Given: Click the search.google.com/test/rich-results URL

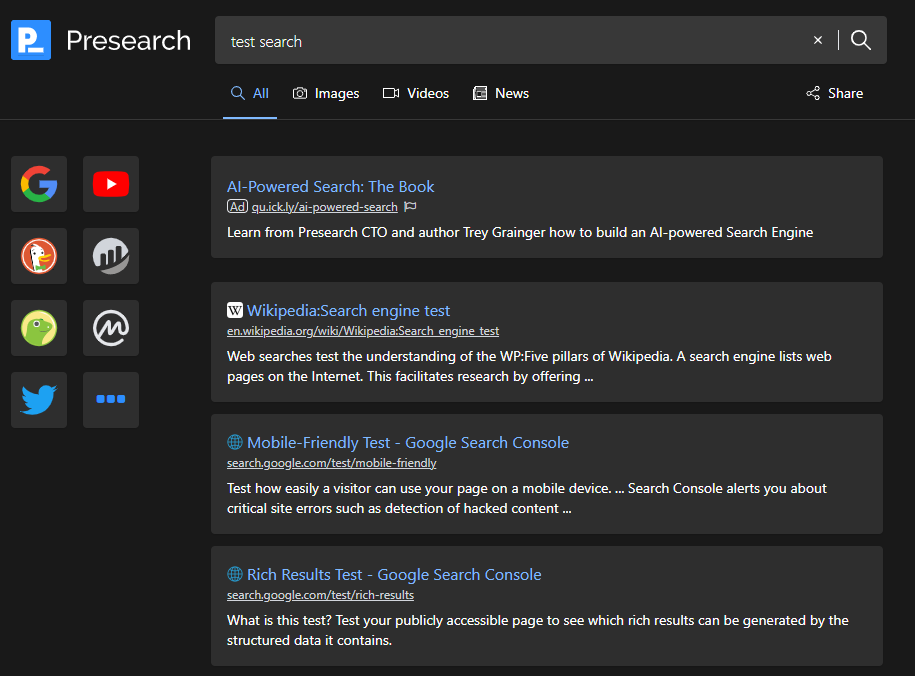Looking at the screenshot, I should 320,595.
